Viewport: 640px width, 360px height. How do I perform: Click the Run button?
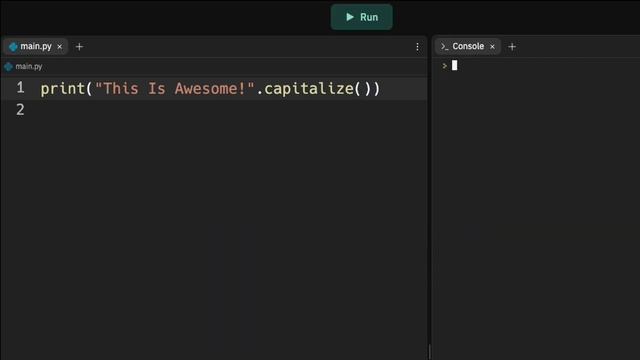pos(362,17)
